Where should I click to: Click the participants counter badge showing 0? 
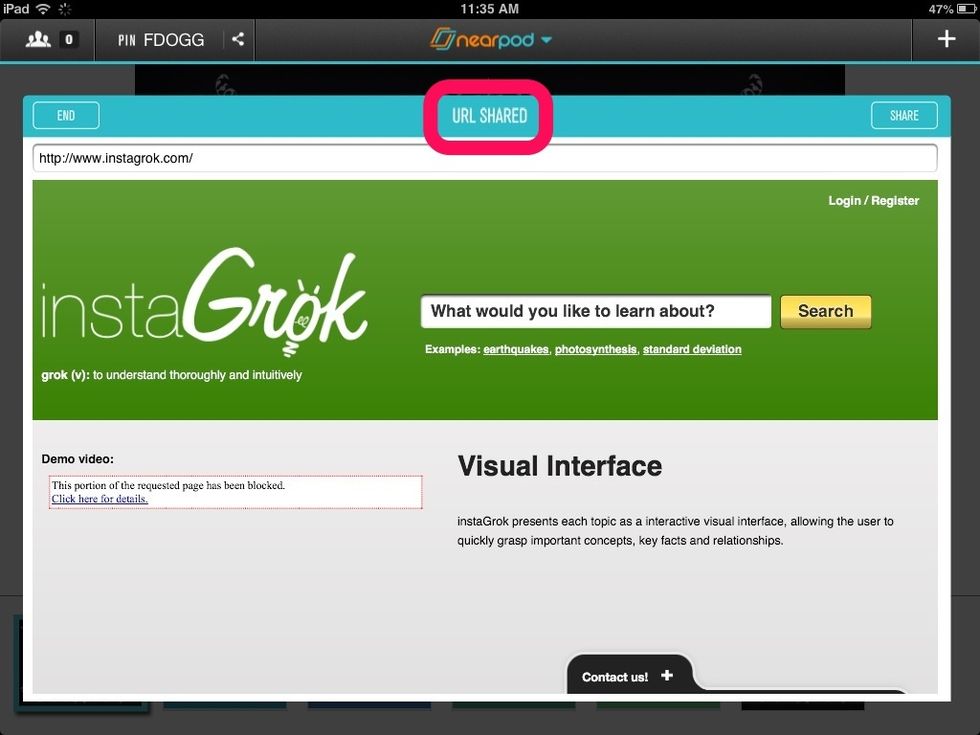click(67, 39)
